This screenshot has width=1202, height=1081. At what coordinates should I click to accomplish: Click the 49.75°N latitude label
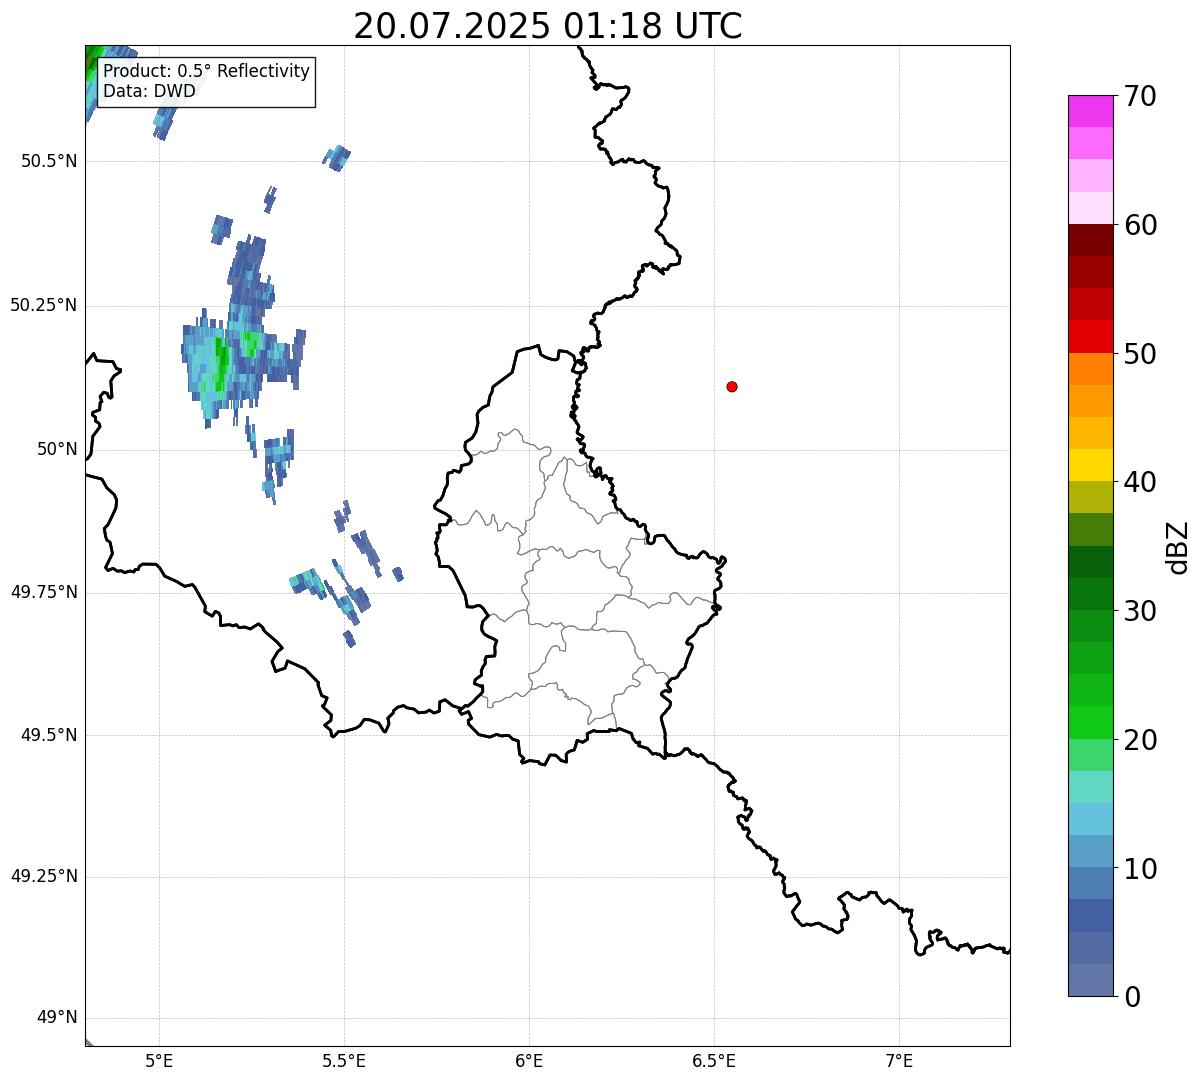44,592
